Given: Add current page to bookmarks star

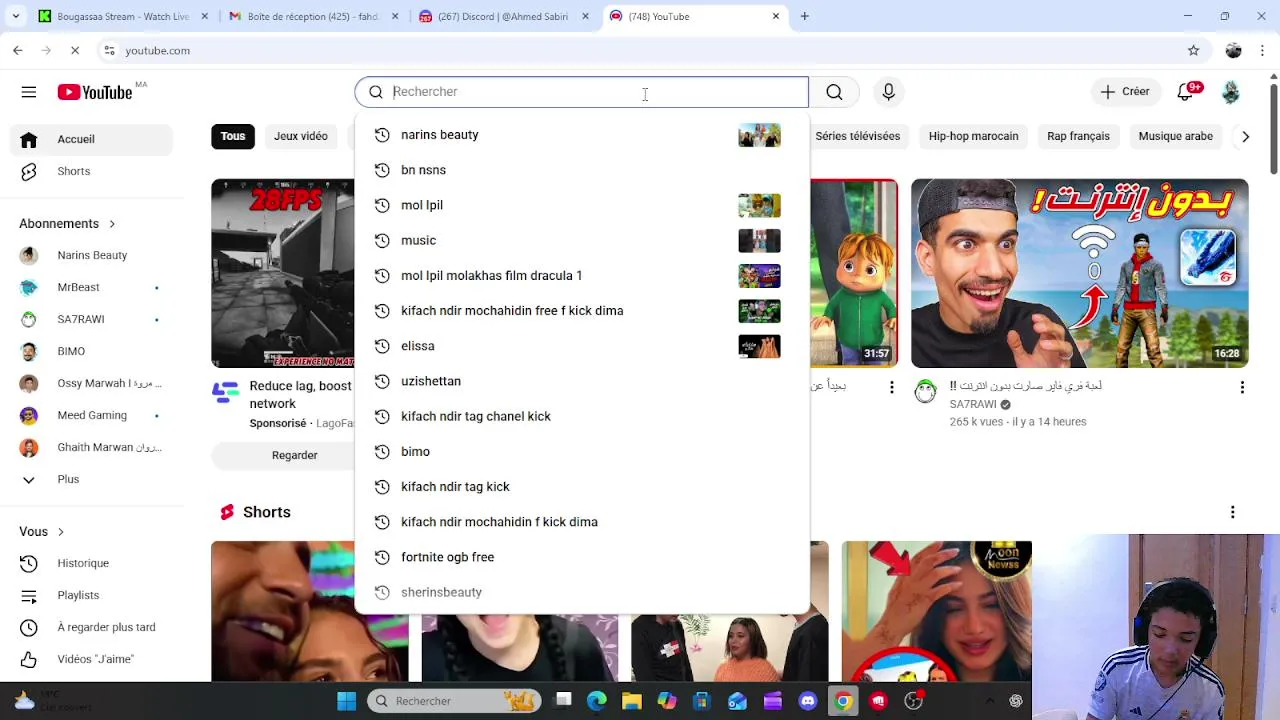Looking at the screenshot, I should pyautogui.click(x=1193, y=50).
